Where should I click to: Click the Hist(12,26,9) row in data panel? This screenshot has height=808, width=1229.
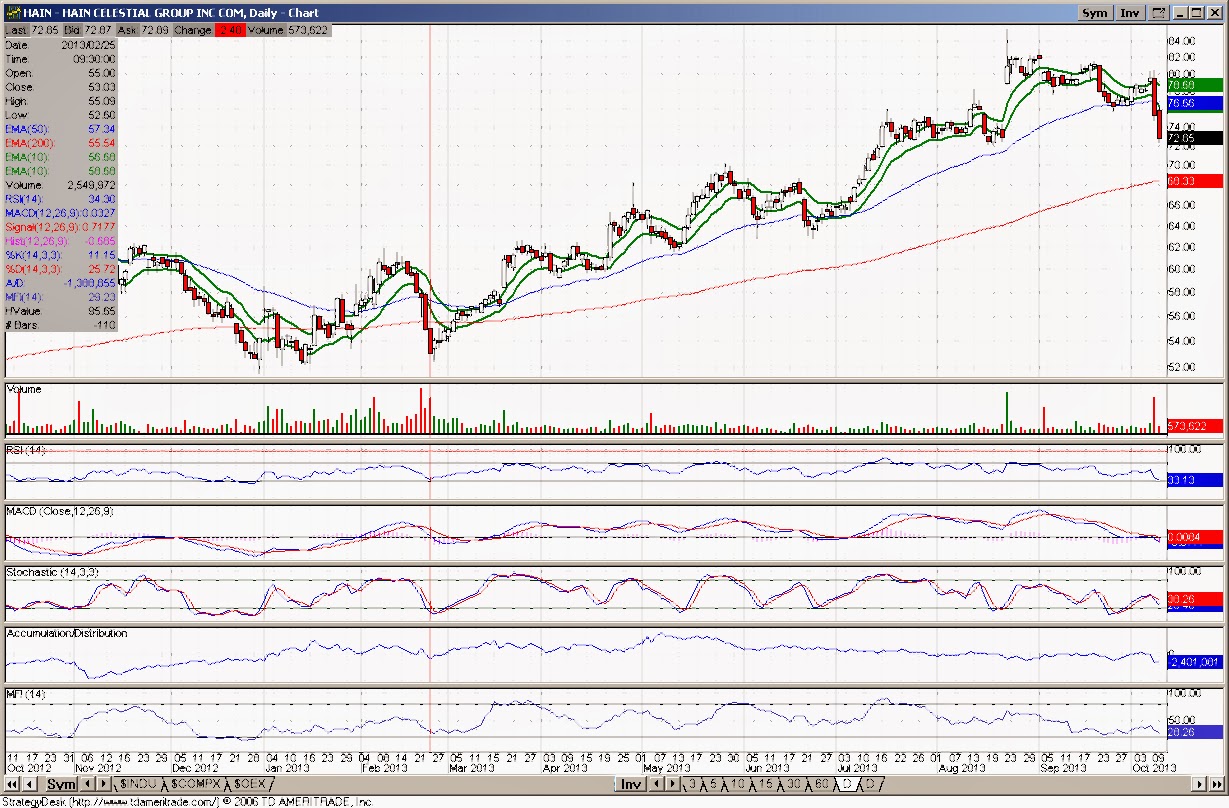tap(60, 241)
